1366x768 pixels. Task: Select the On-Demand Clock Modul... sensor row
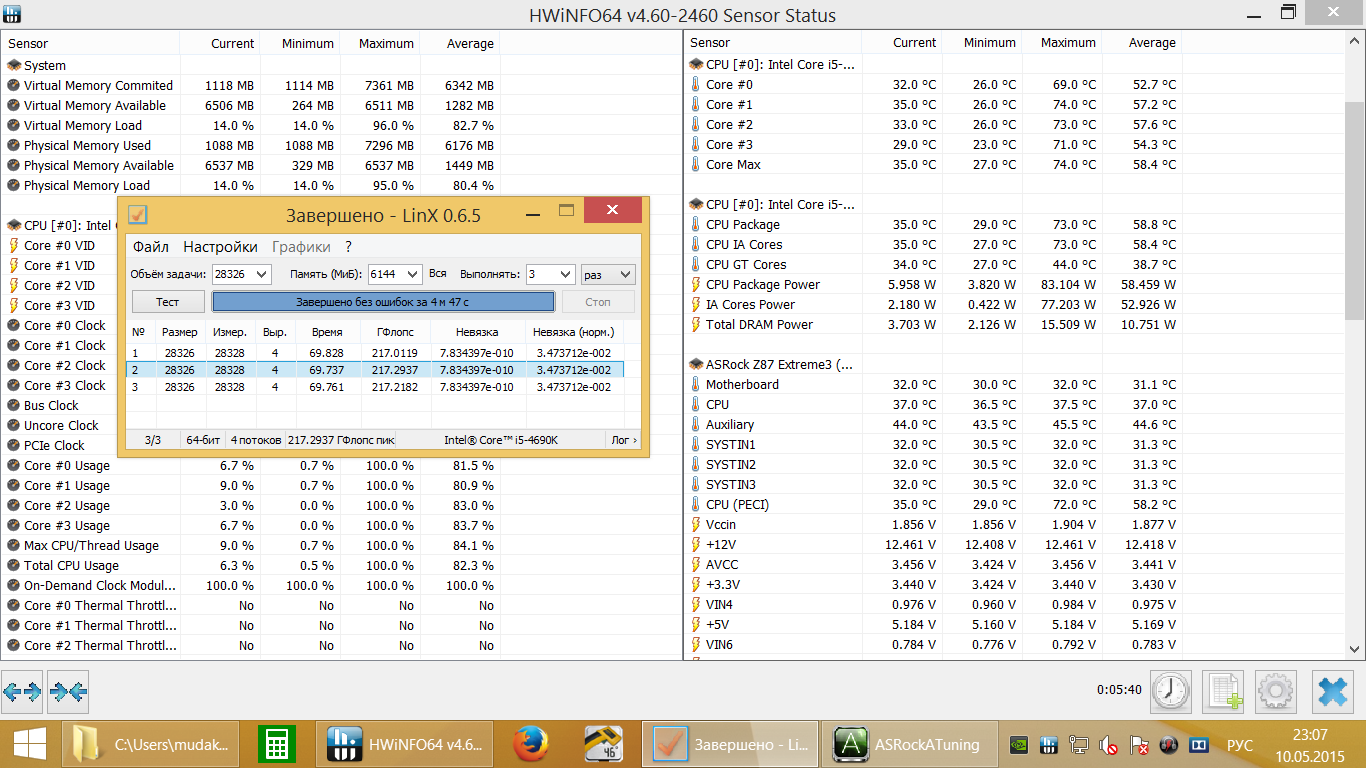[x=250, y=586]
